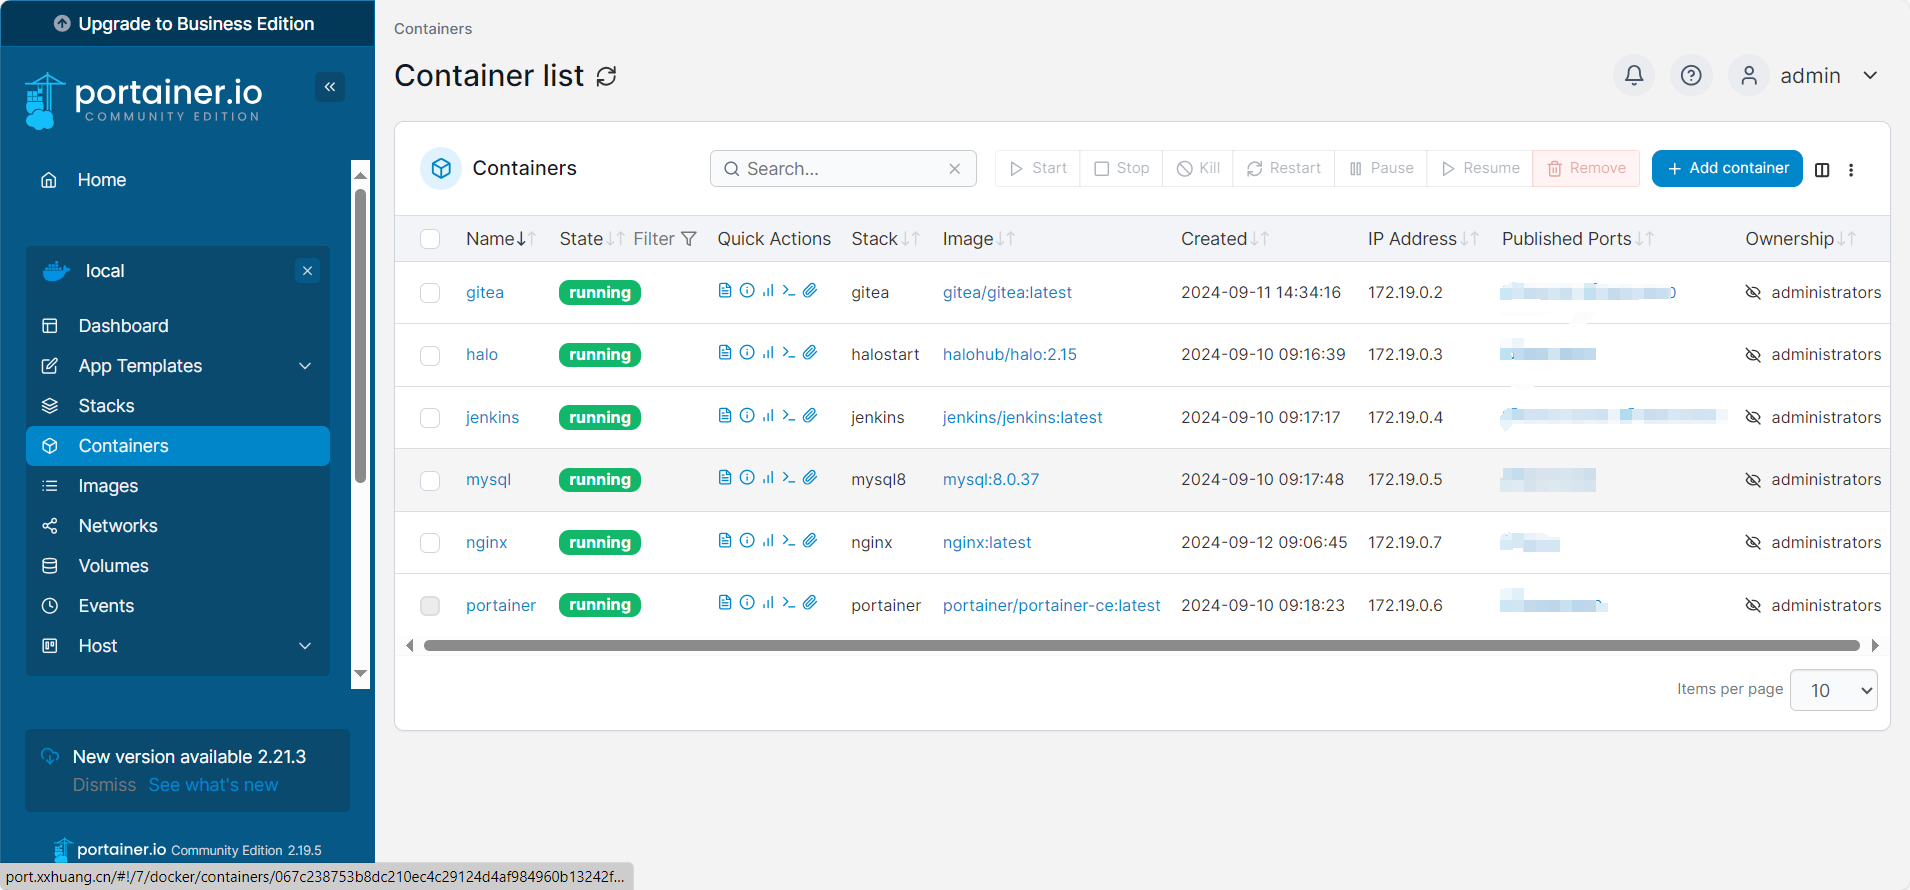Screen dimensions: 1910x890
Task: Open inspect icon for gitea container
Action: (747, 290)
